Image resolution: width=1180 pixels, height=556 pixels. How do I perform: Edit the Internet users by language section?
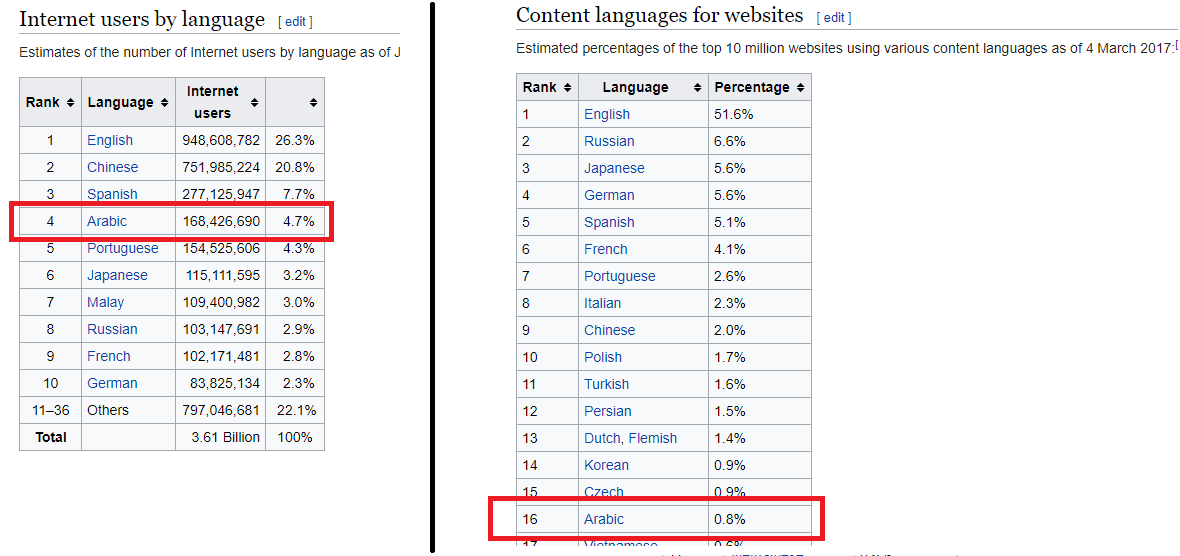point(295,22)
